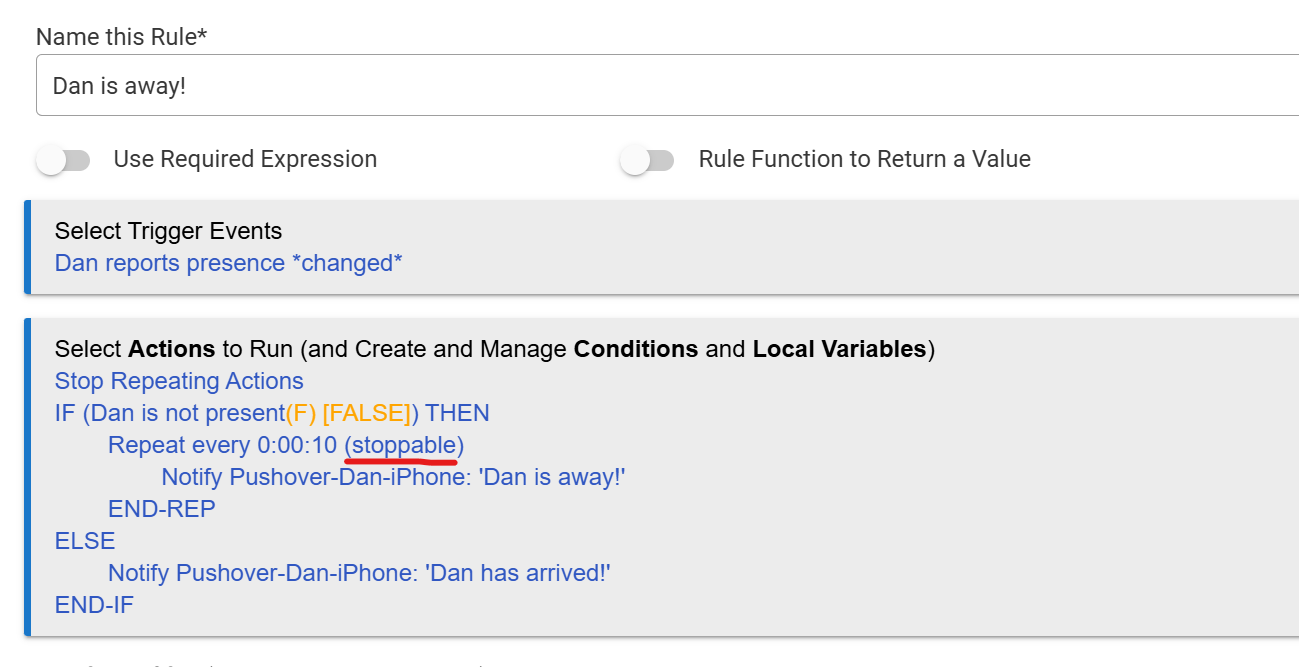
Task: Click the 'IF (Dan is not present' condition text
Action: 170,413
